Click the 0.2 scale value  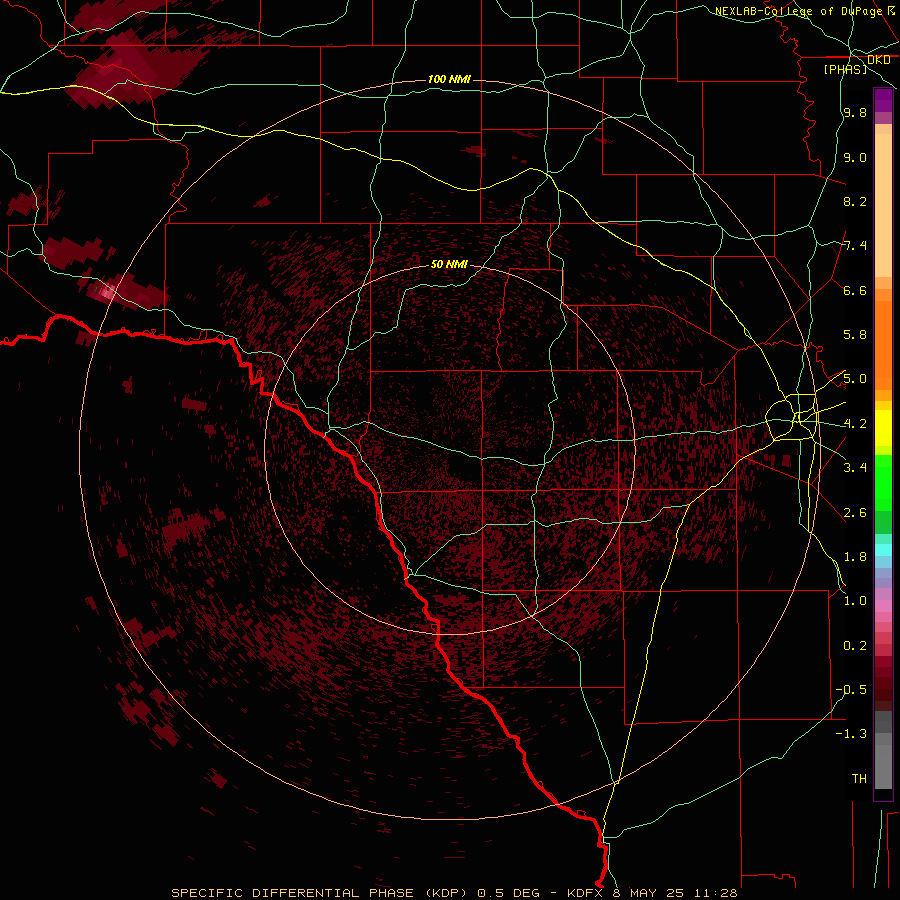[x=855, y=646]
